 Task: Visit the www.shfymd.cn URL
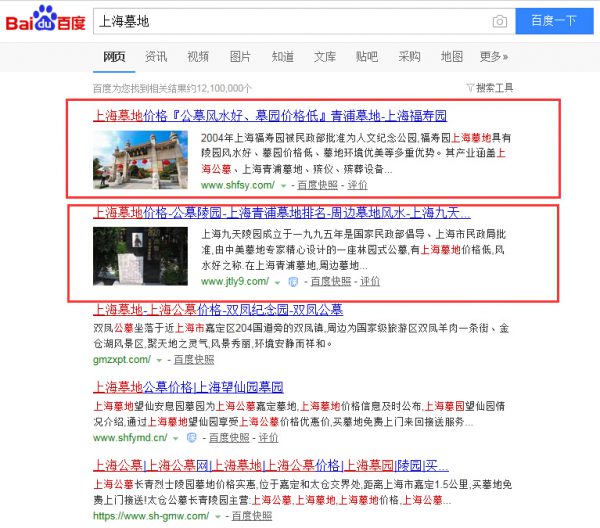(130, 438)
